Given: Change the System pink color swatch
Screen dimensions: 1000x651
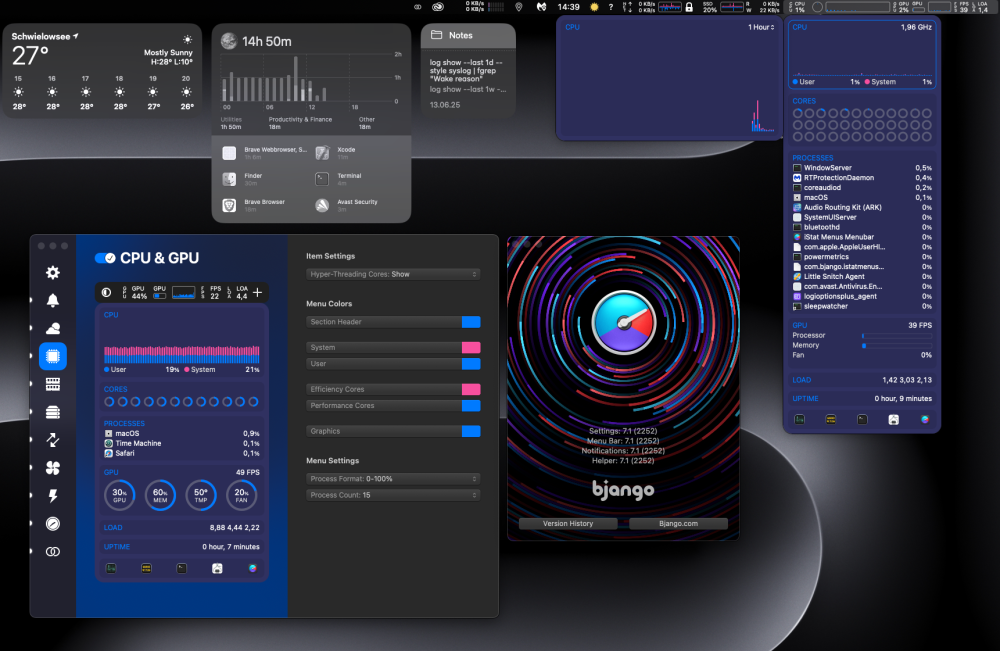Looking at the screenshot, I should pyautogui.click(x=471, y=347).
